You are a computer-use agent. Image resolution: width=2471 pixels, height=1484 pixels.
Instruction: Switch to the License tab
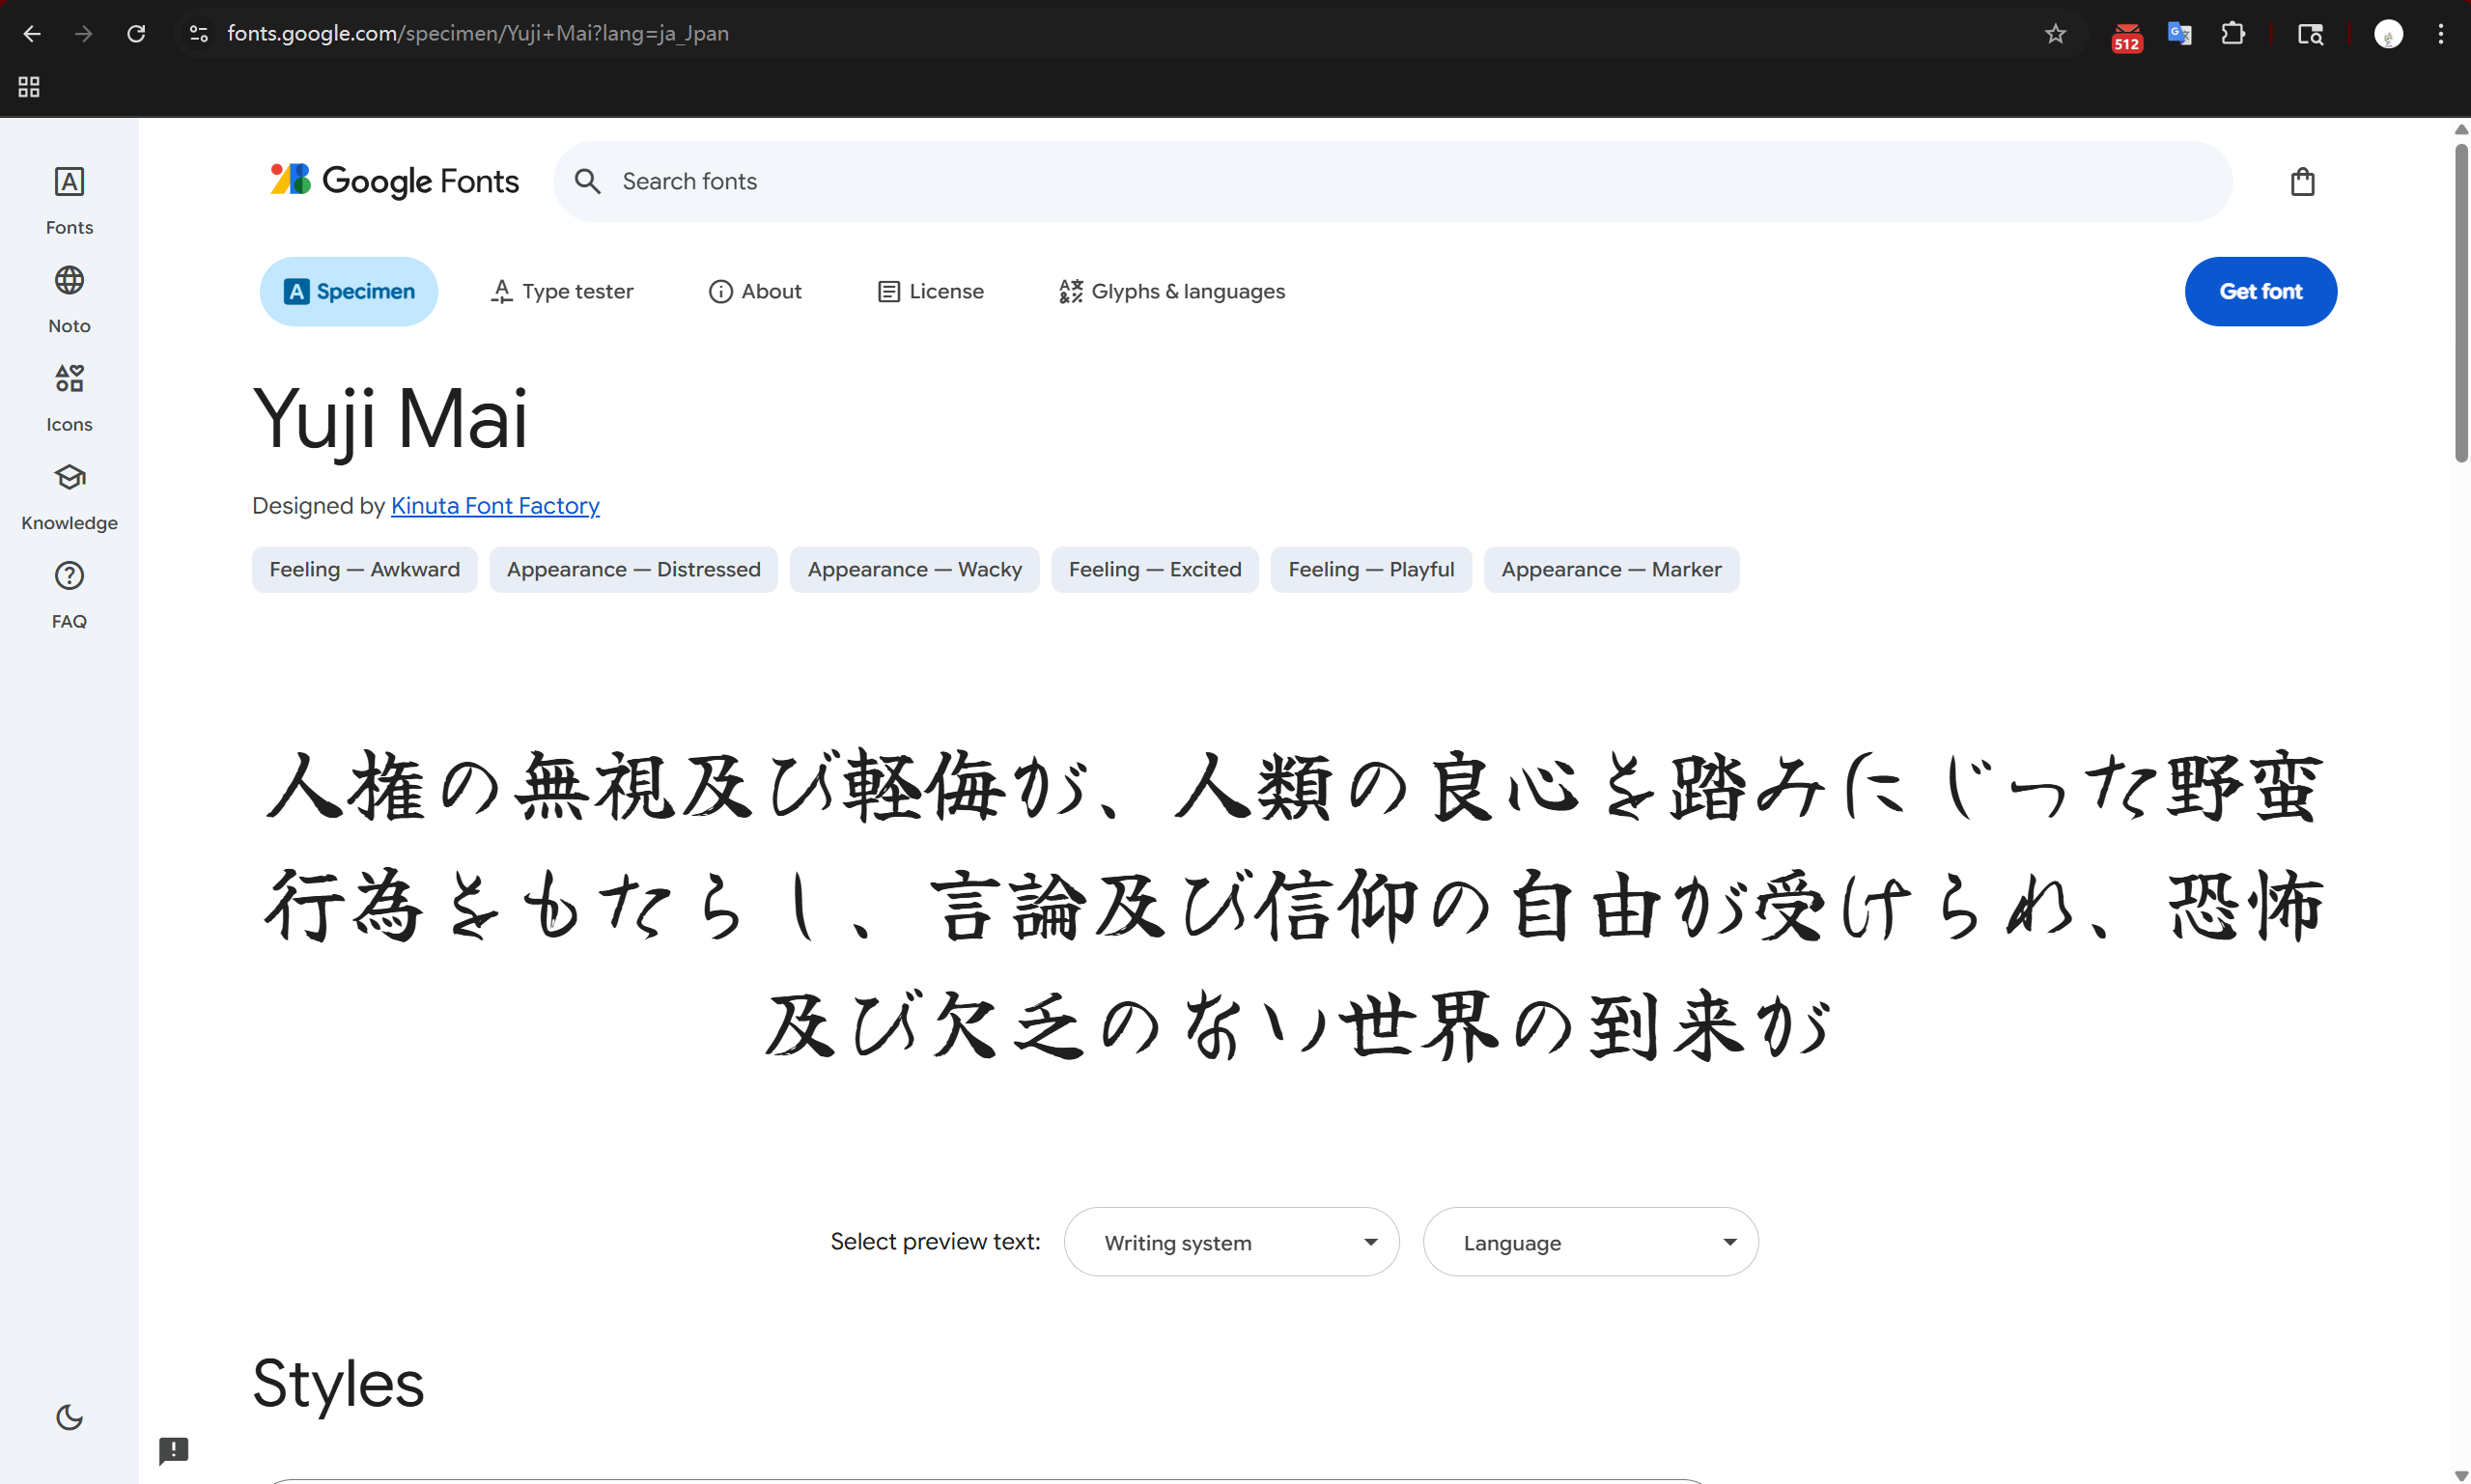(x=929, y=291)
